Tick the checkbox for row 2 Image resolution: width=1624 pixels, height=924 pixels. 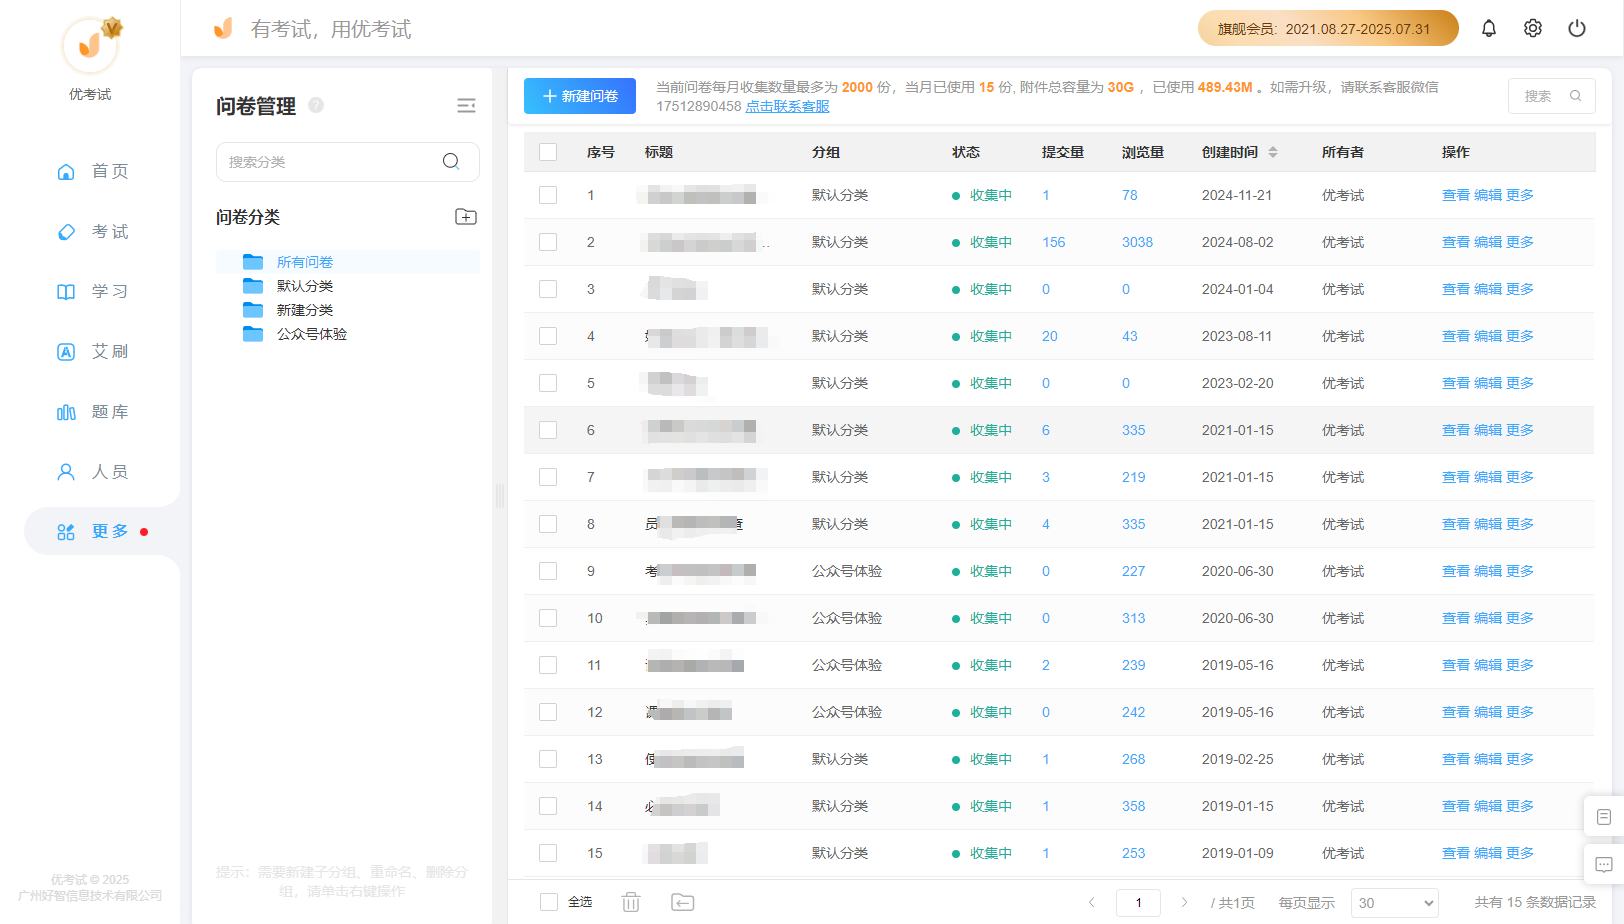click(x=548, y=242)
